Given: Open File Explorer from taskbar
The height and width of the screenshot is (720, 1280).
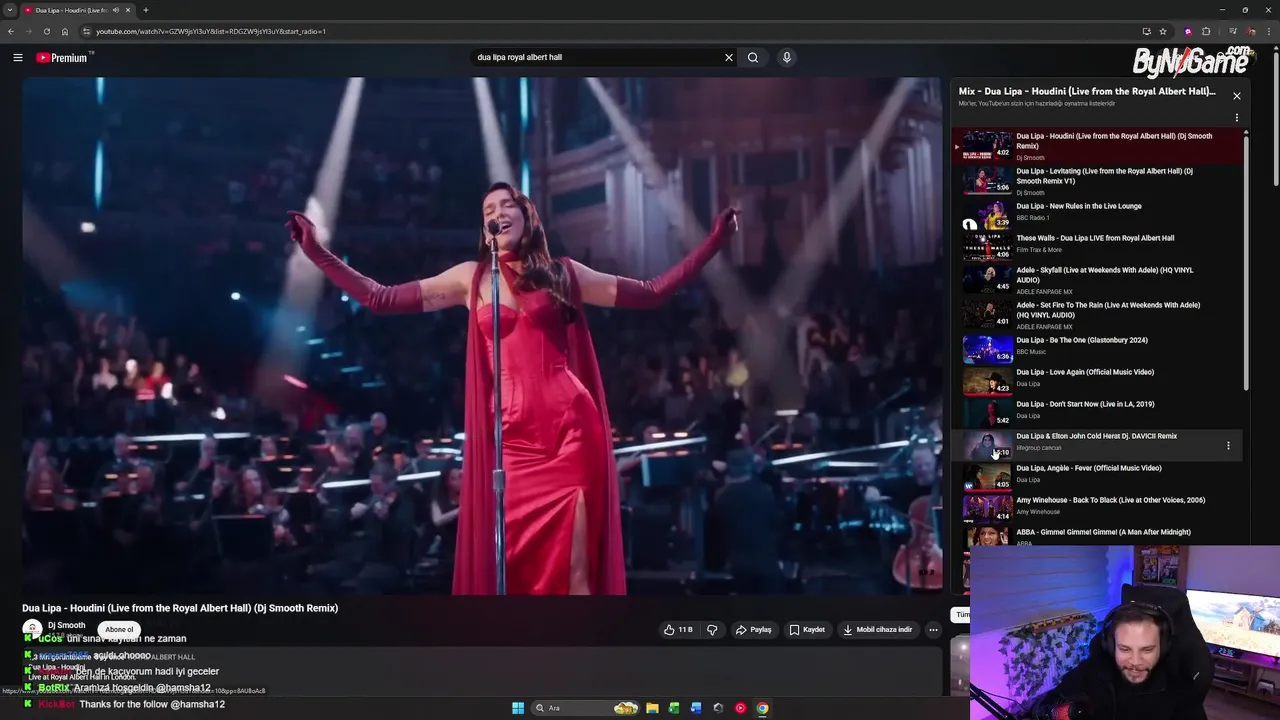Looking at the screenshot, I should [652, 708].
